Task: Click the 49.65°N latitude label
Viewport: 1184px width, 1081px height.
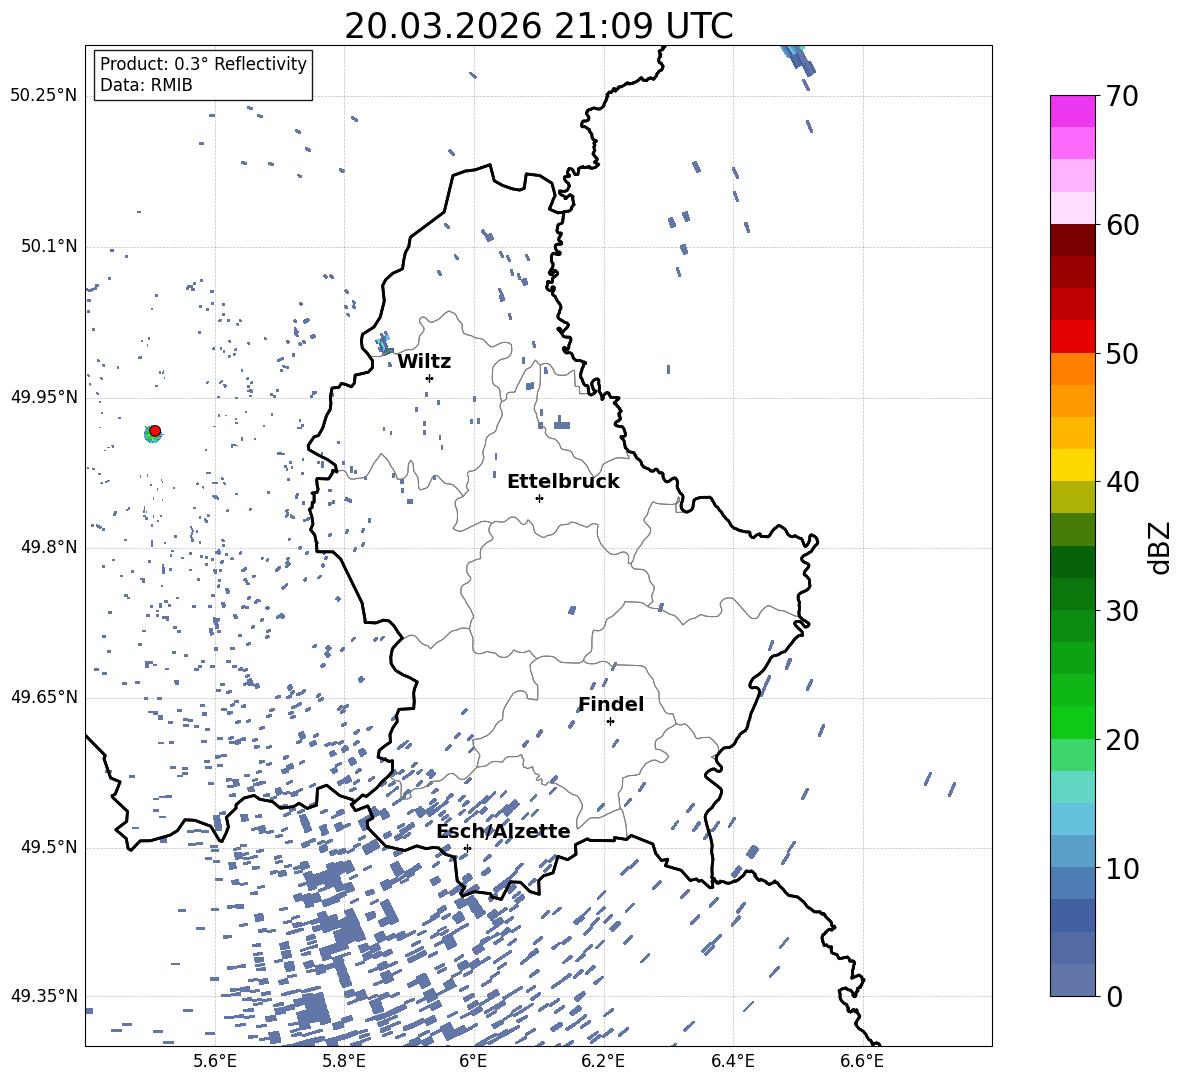Action: pyautogui.click(x=44, y=697)
